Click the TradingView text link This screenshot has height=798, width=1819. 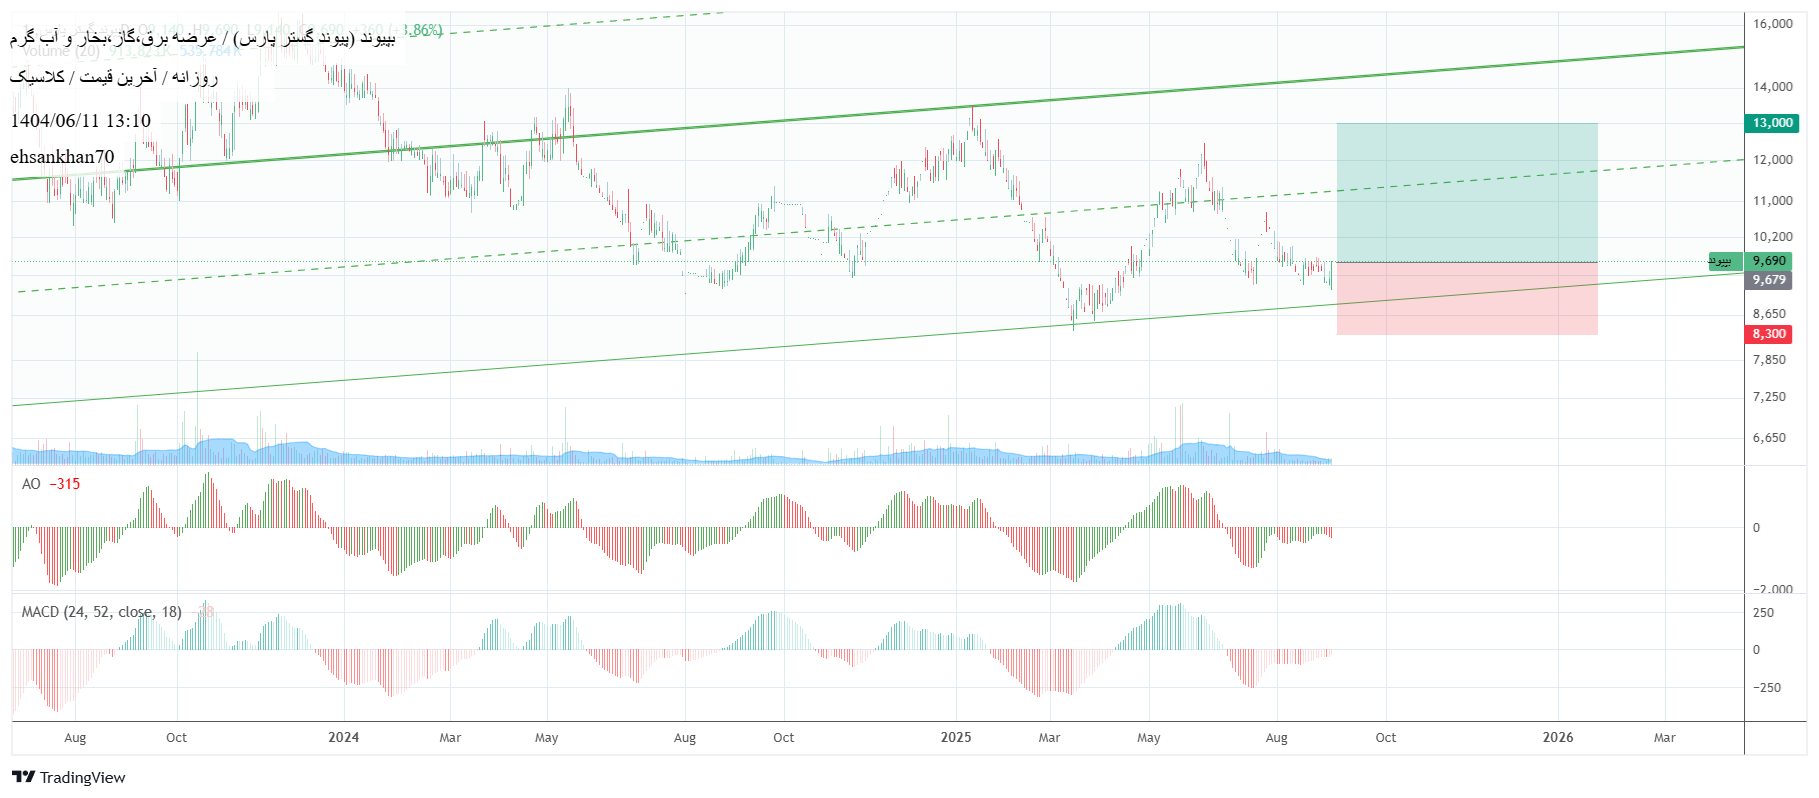pos(83,777)
